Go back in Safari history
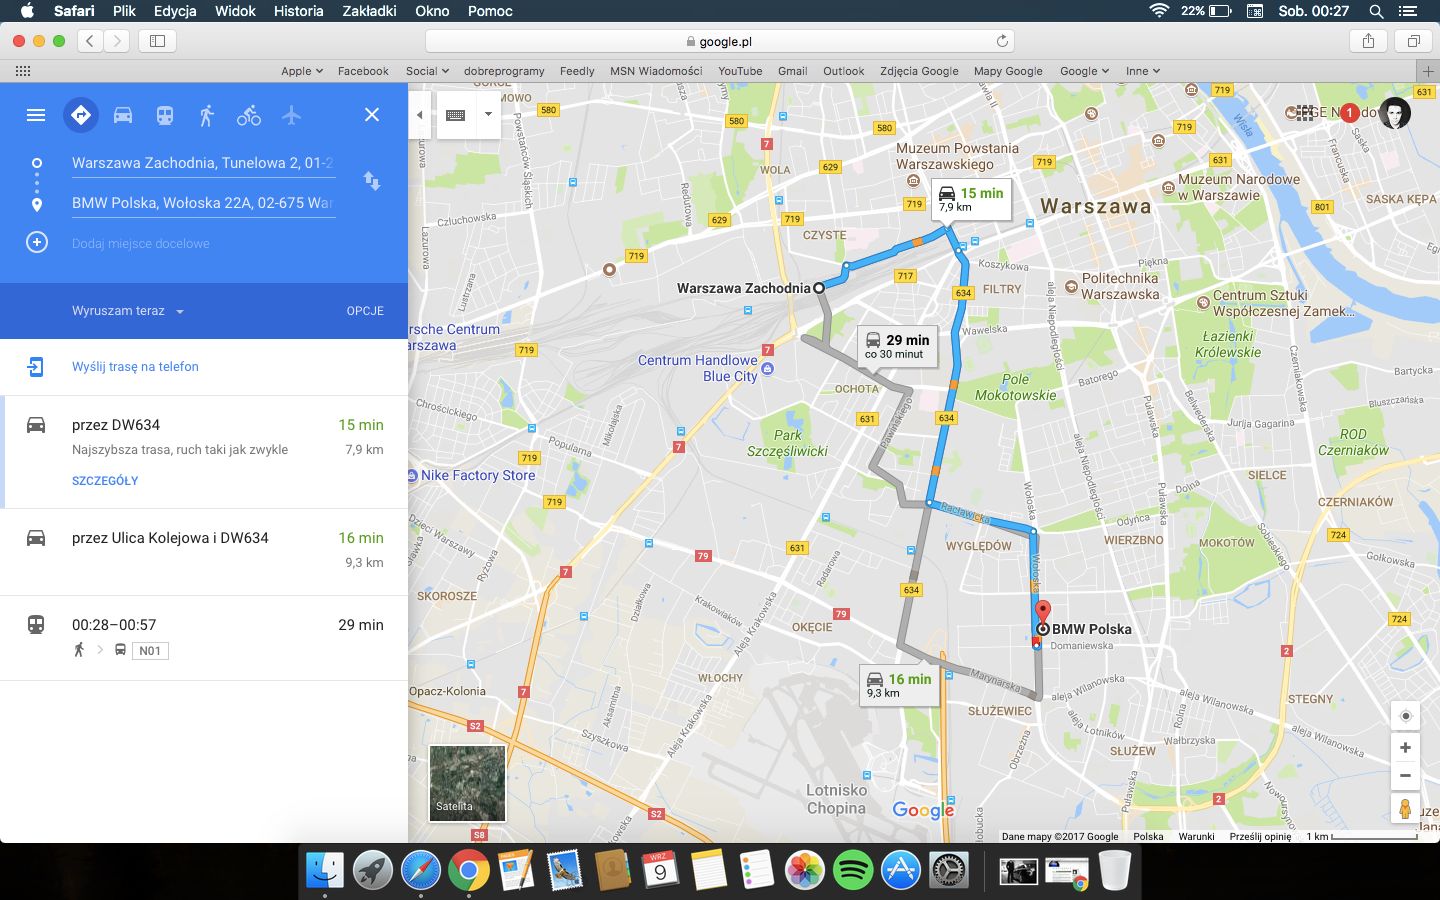1440x900 pixels. click(x=90, y=41)
